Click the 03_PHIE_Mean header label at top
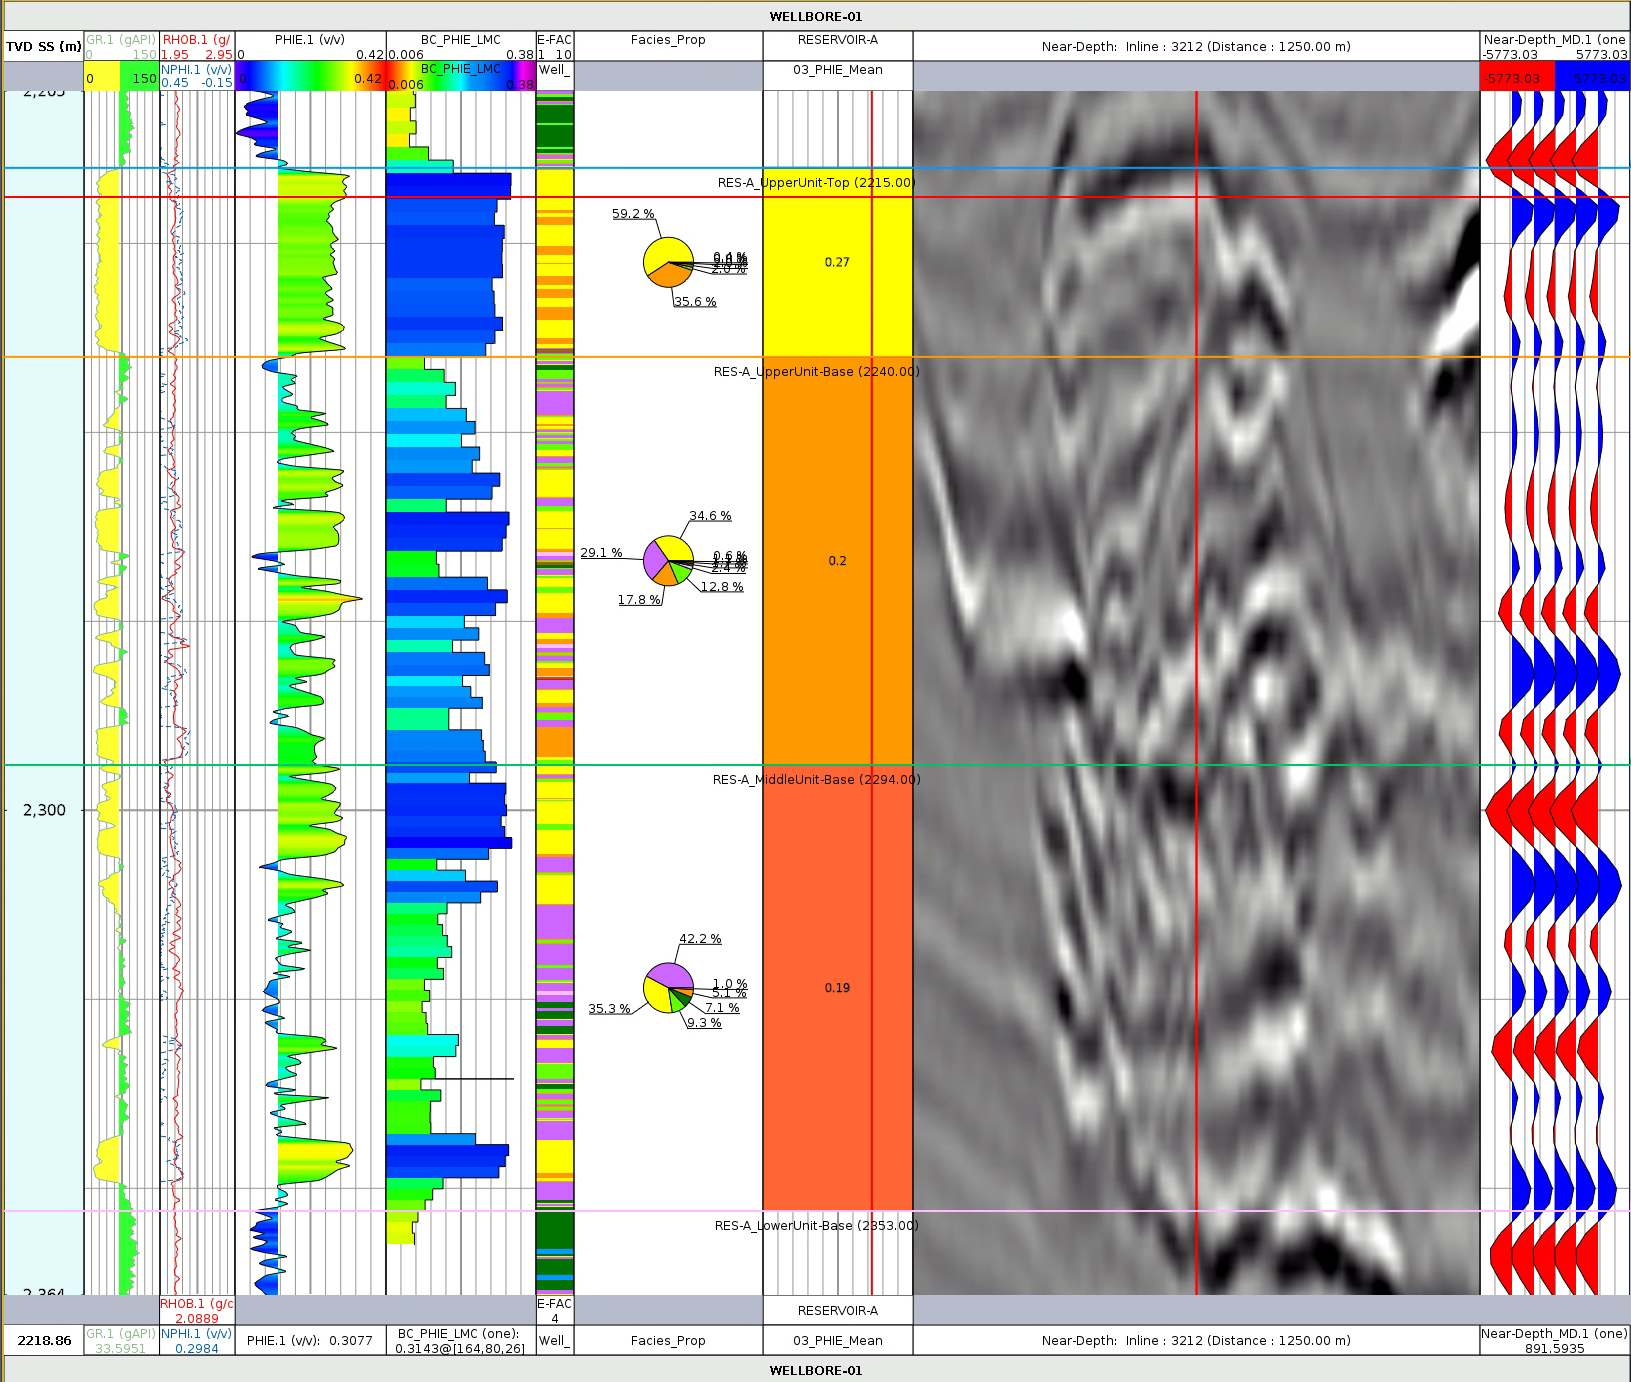The image size is (1631, 1382). pyautogui.click(x=837, y=68)
